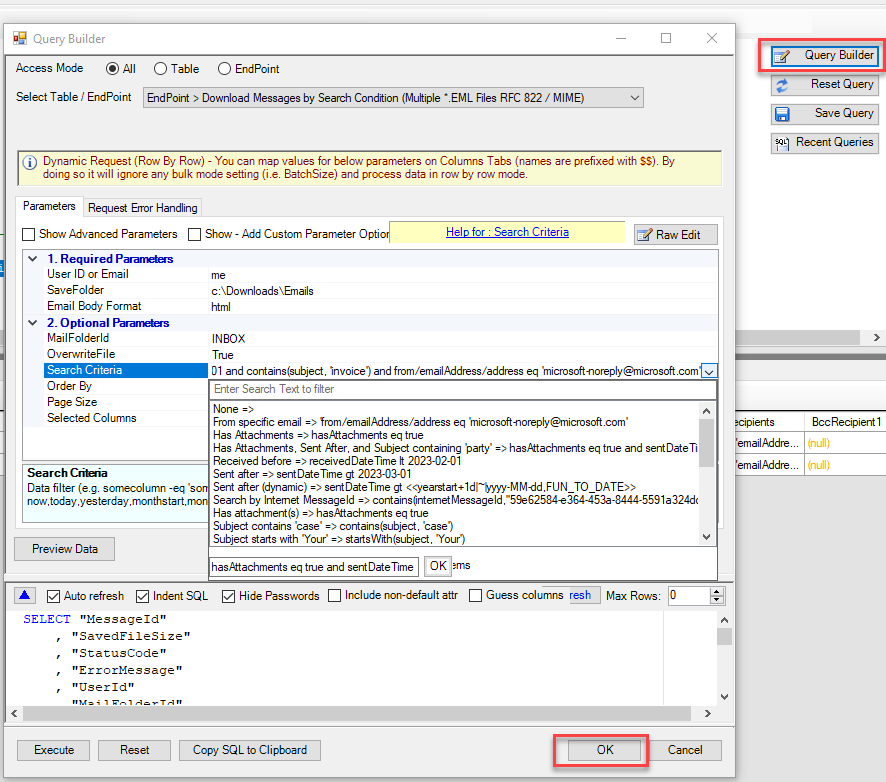Click the OK button in the criteria dropdown
Image resolution: width=886 pixels, height=782 pixels.
click(x=438, y=566)
